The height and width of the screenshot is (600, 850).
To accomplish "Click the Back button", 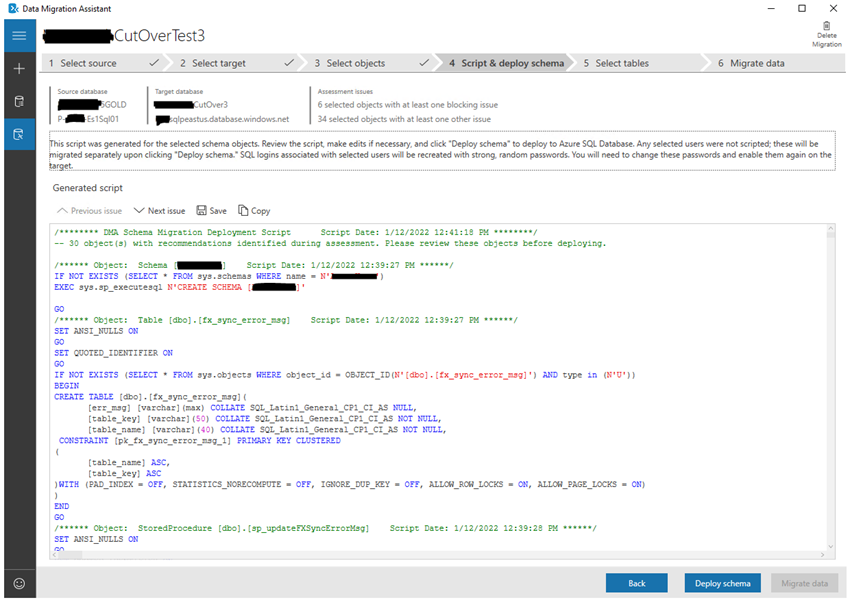I will click(637, 583).
